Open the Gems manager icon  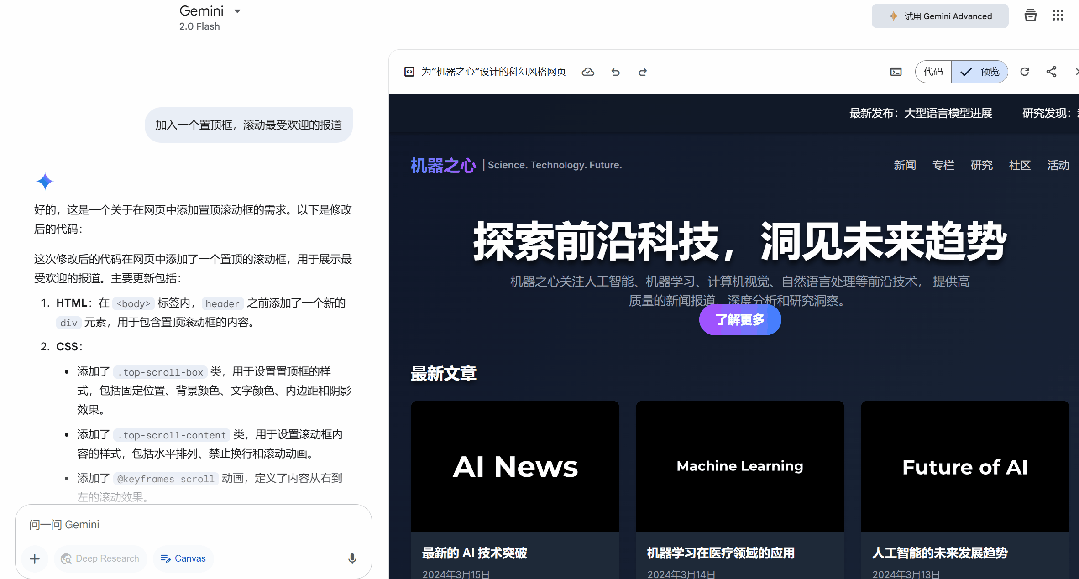coord(1030,15)
